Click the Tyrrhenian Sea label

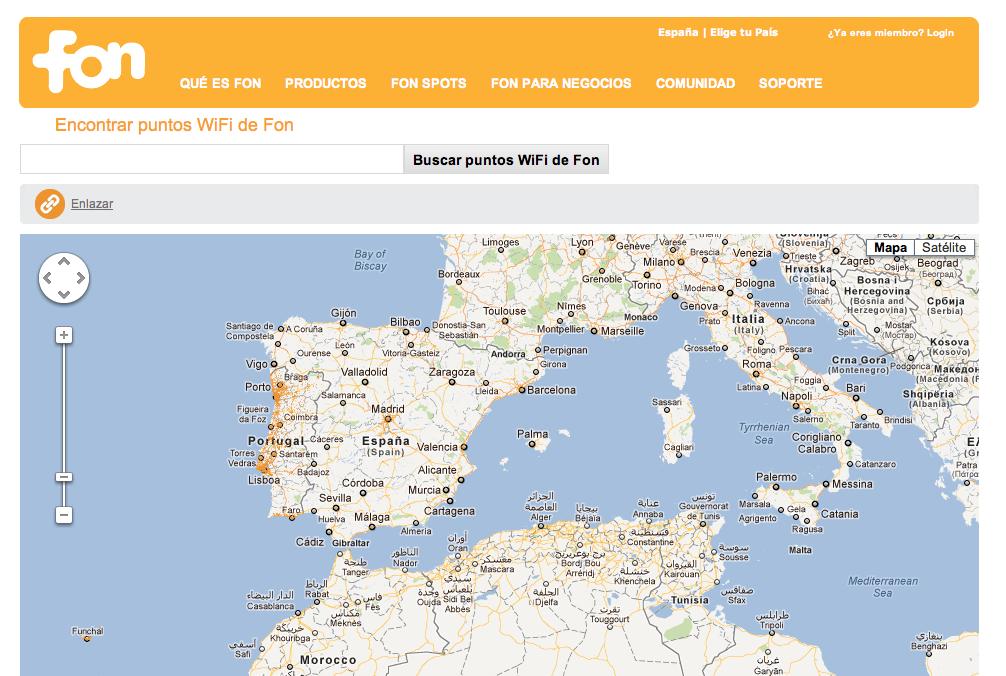763,434
